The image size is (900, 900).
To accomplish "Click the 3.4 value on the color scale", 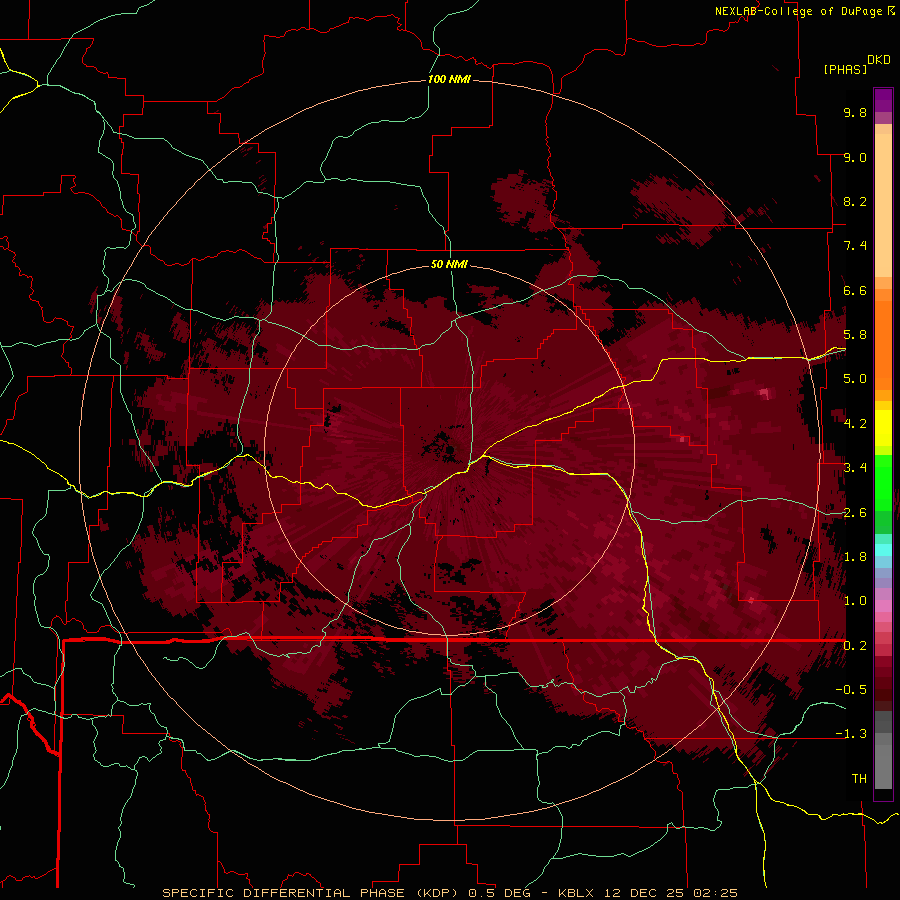I will coord(855,468).
